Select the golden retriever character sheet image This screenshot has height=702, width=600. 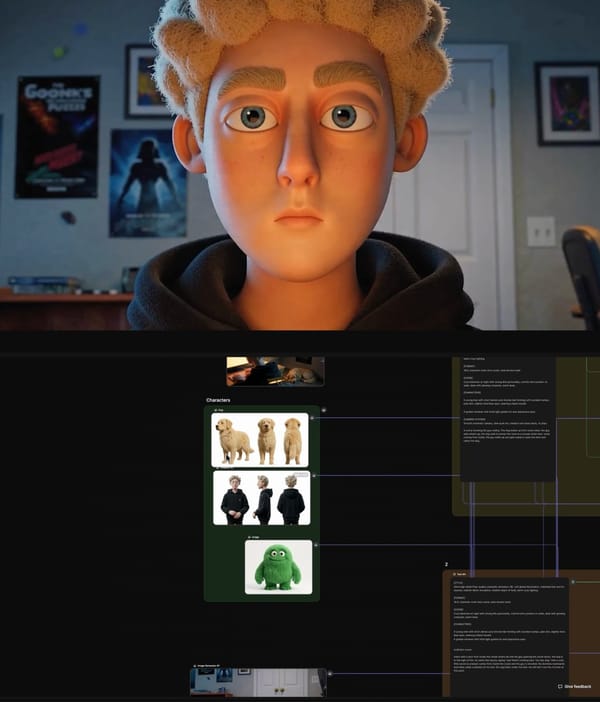(x=260, y=440)
